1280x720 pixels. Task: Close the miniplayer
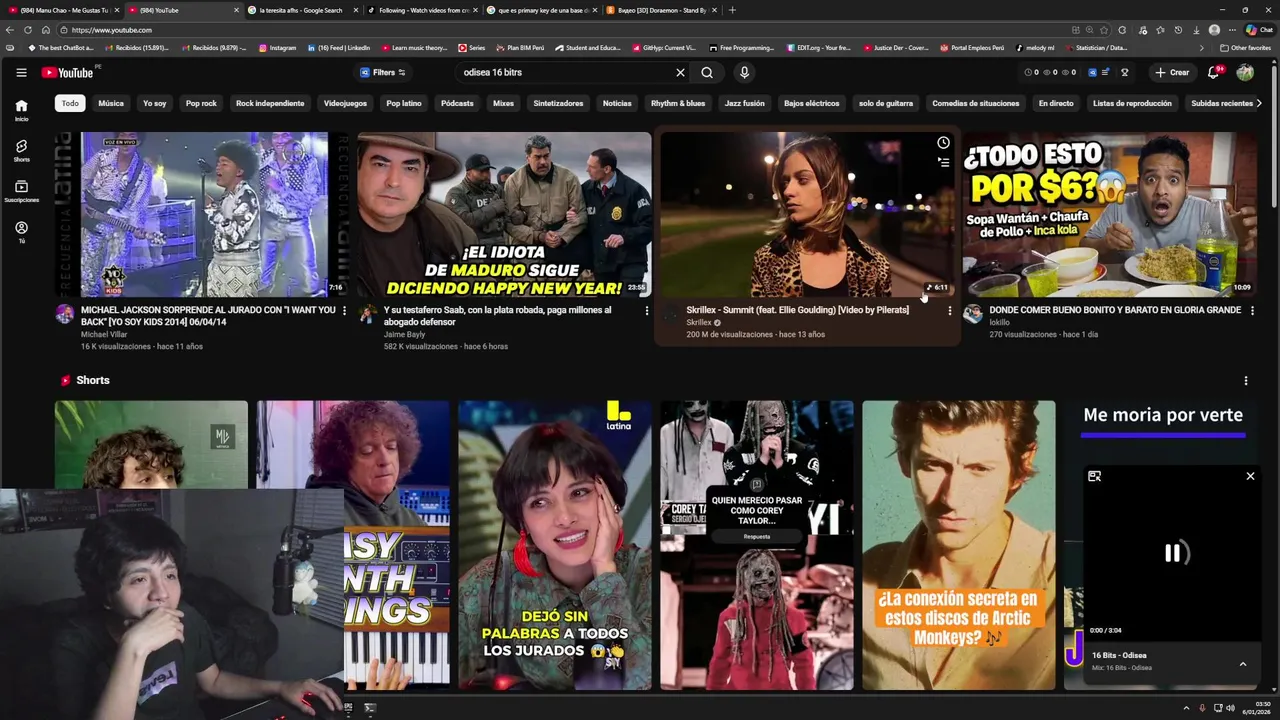pos(1250,476)
